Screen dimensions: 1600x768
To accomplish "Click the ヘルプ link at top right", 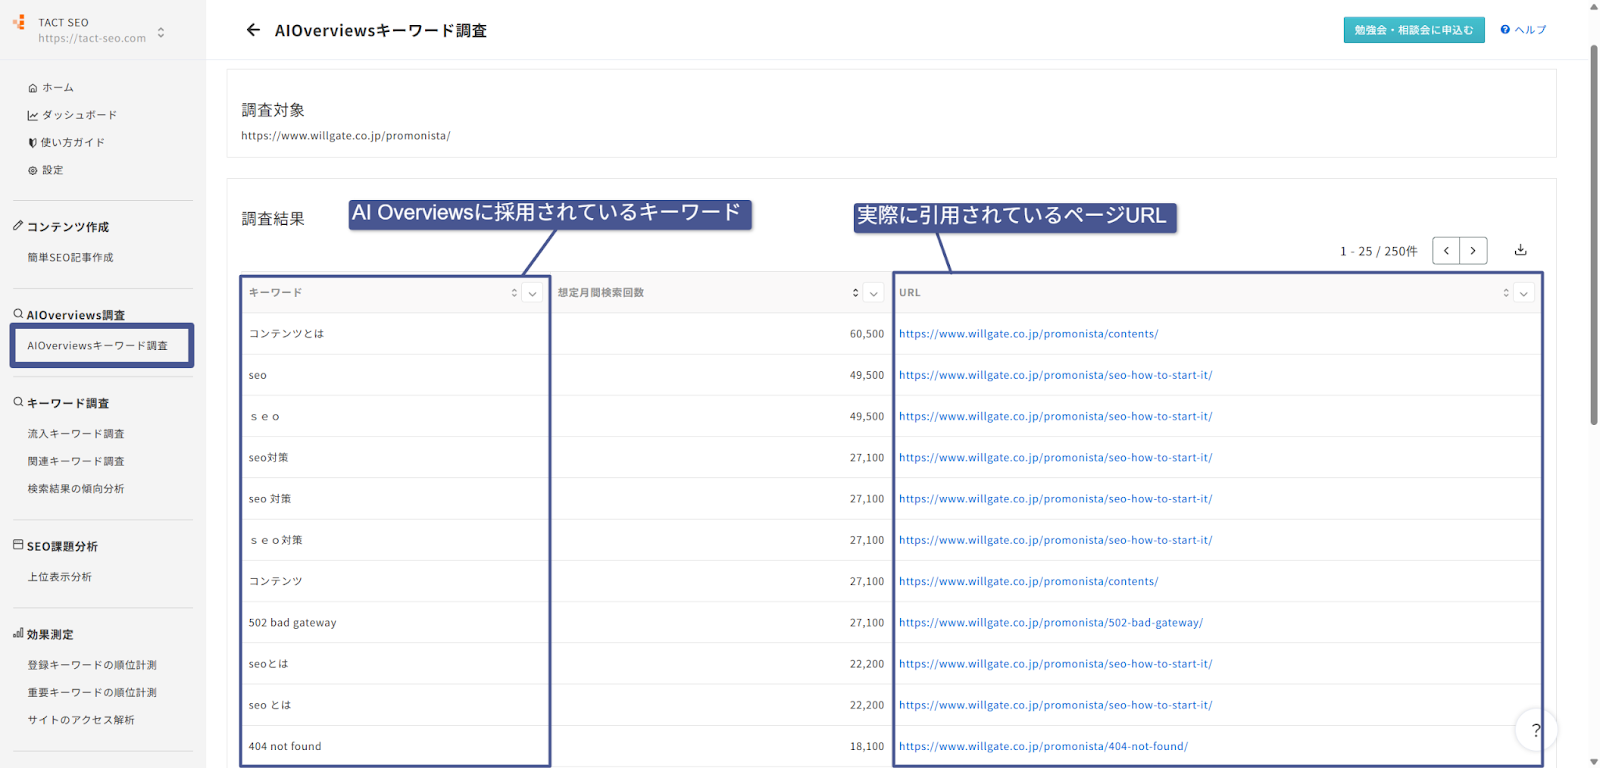I will tap(1523, 30).
